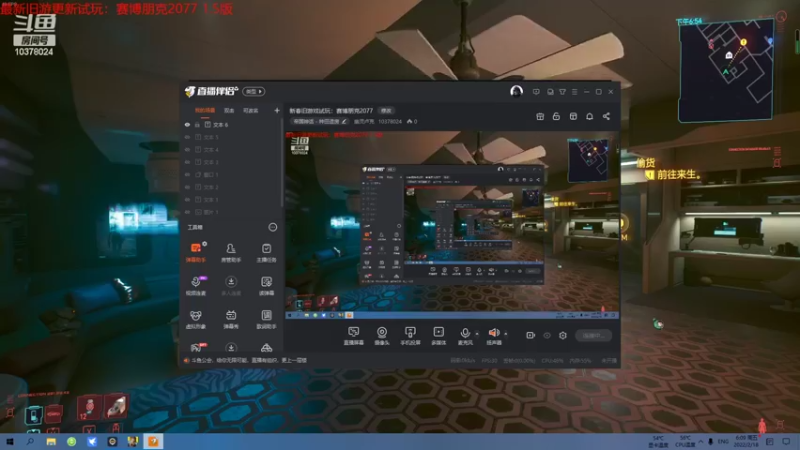The height and width of the screenshot is (450, 800).
Task: Click the stream preview thumbnail area
Action: point(452,225)
